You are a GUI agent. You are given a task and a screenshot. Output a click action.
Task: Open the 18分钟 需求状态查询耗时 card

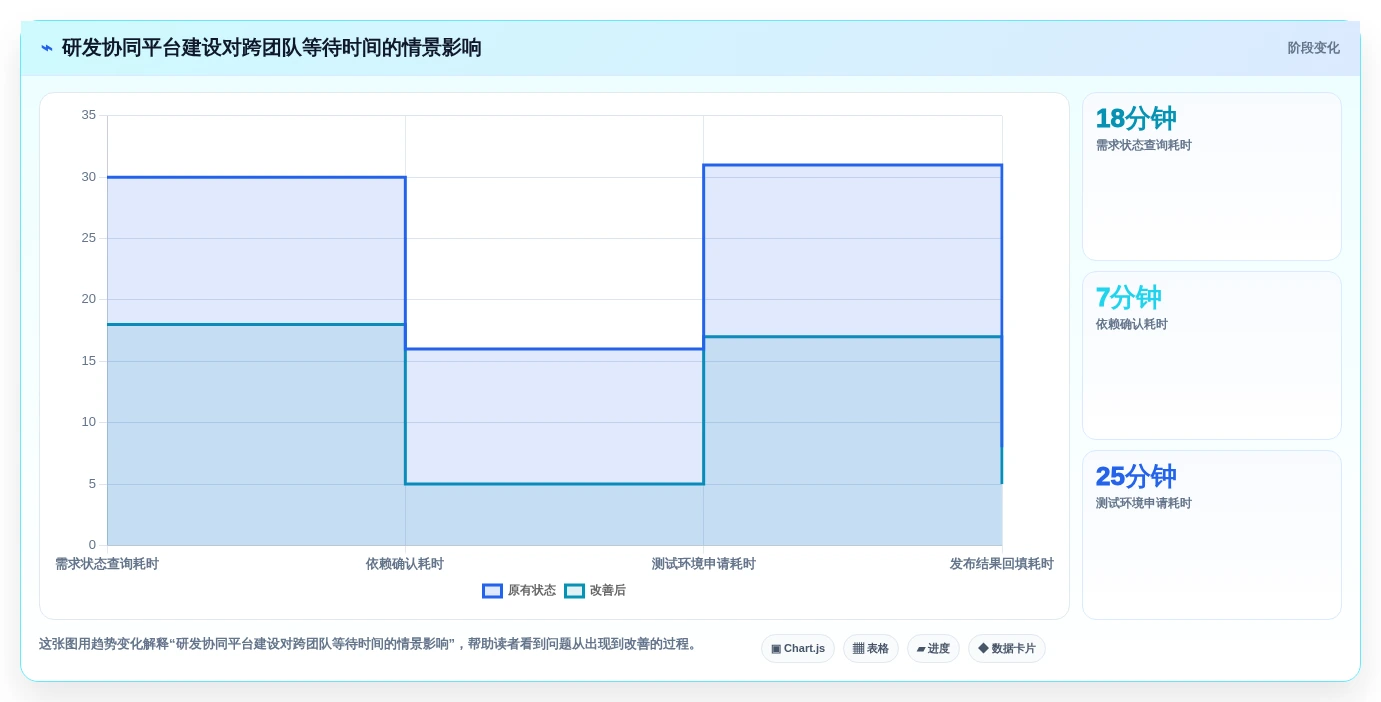[1212, 176]
